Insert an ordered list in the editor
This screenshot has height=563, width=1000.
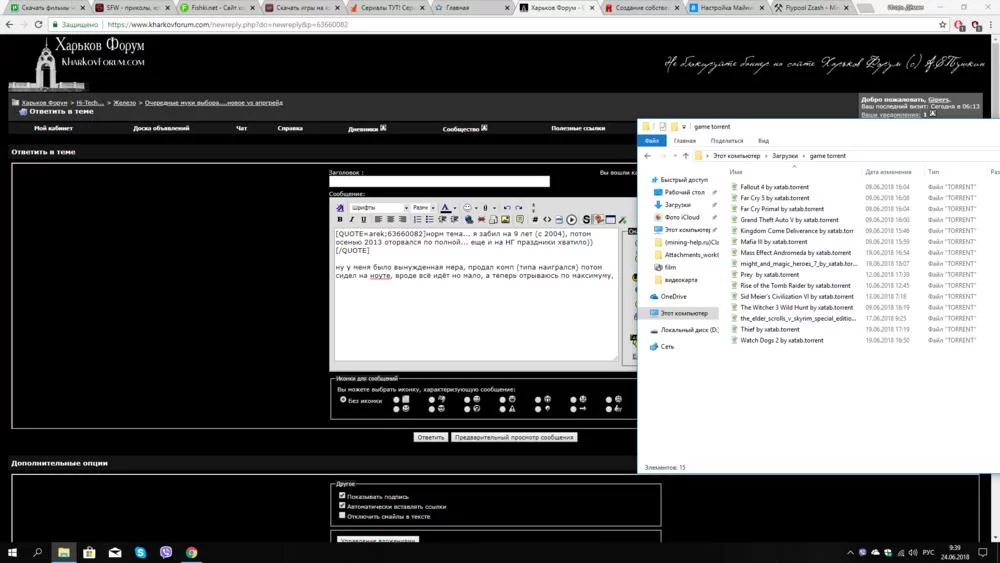coord(417,220)
